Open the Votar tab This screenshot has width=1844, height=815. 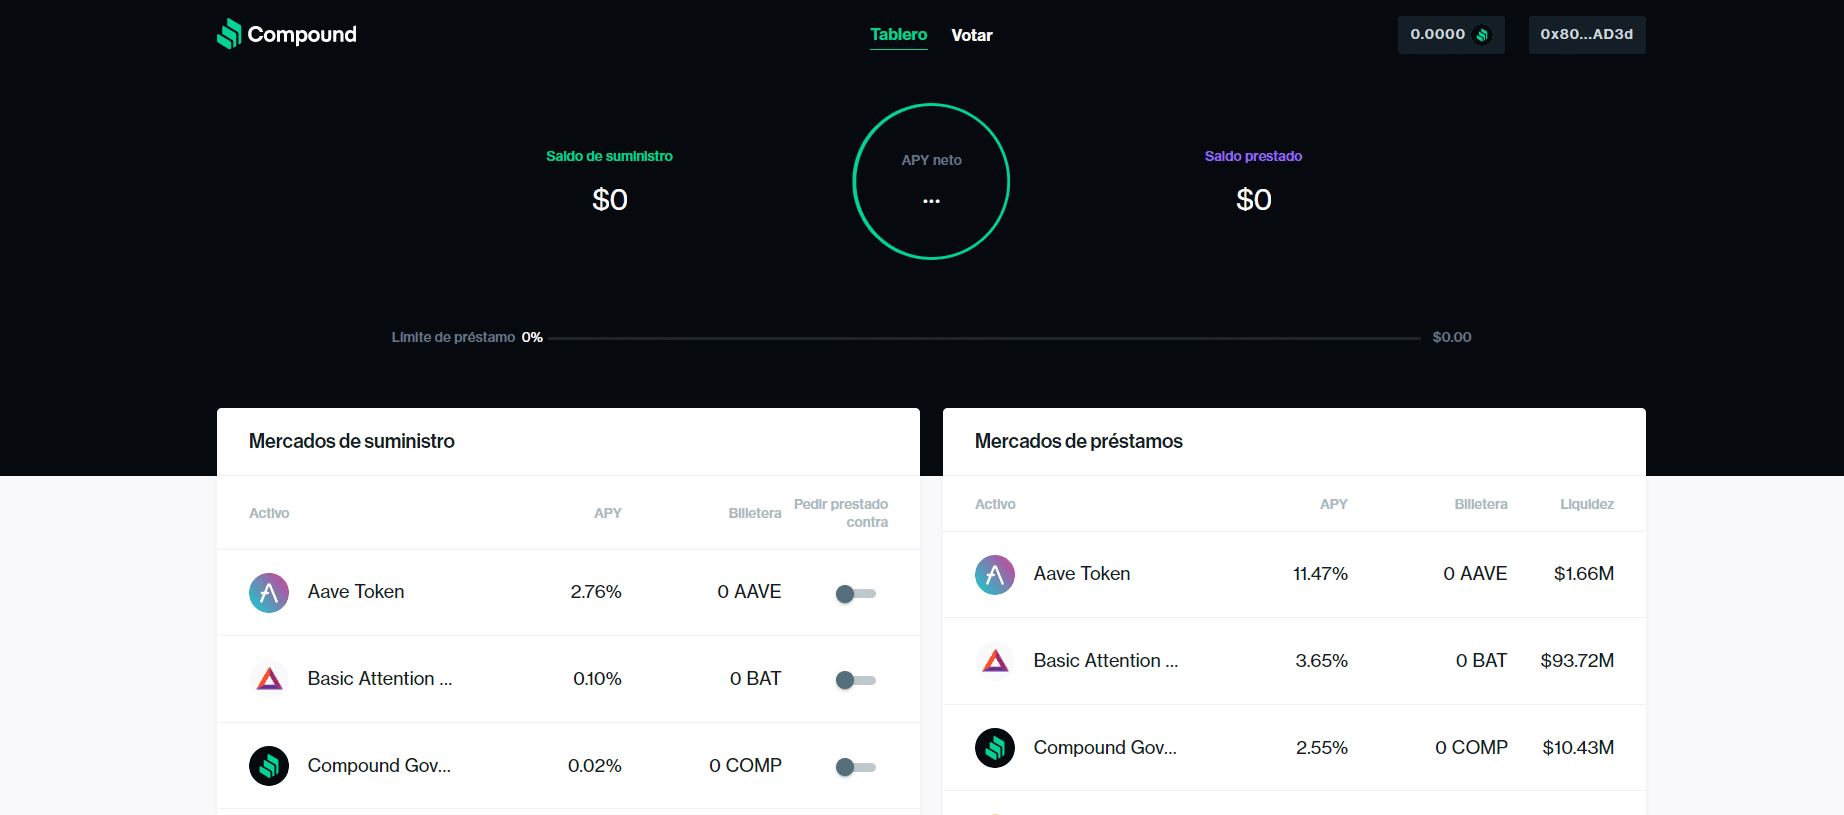[972, 35]
